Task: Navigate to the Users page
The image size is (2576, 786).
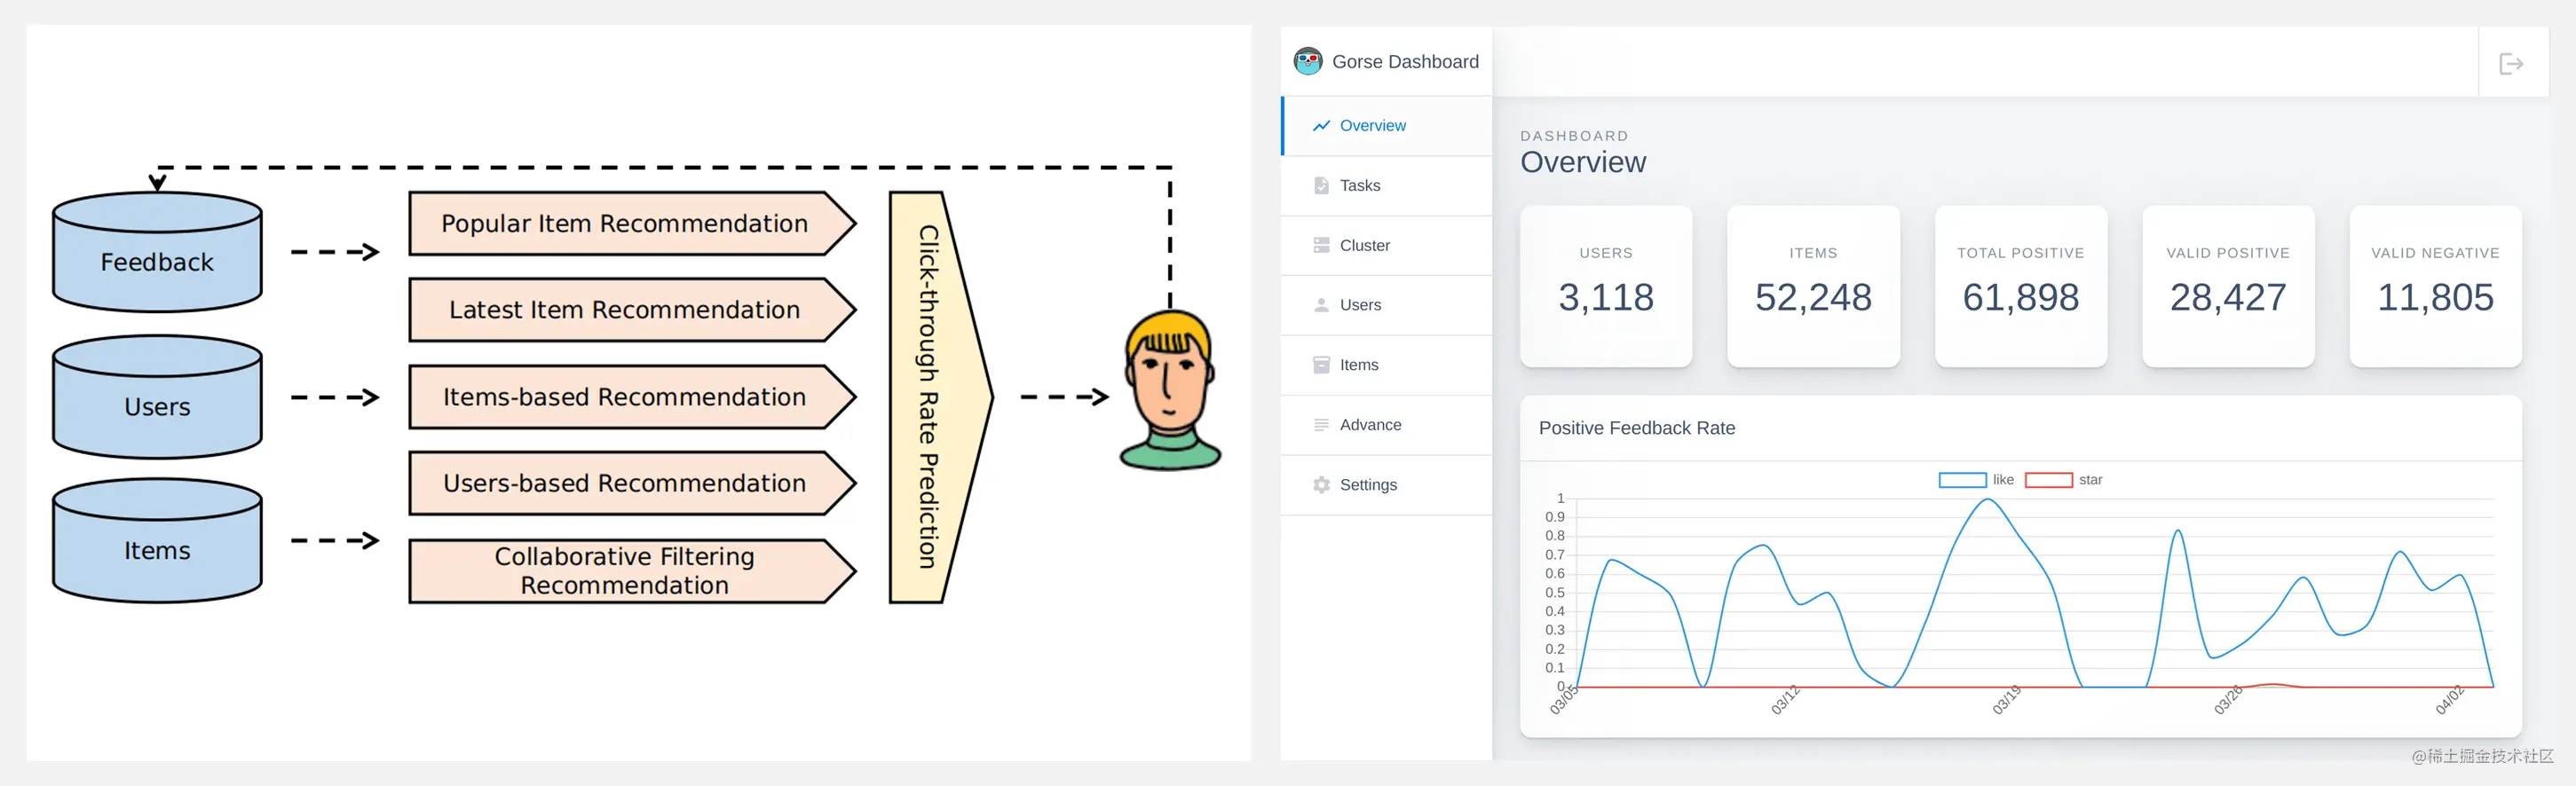Action: point(1386,305)
